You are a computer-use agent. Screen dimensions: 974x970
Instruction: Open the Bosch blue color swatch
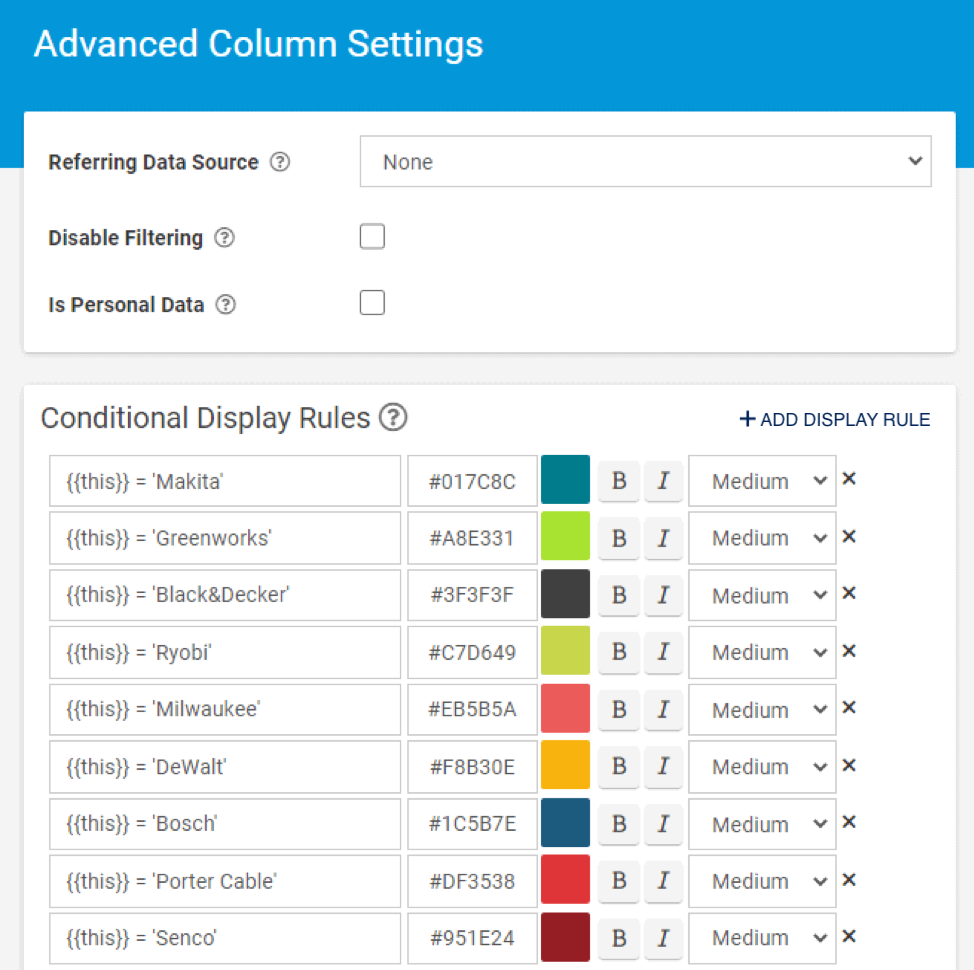click(565, 822)
